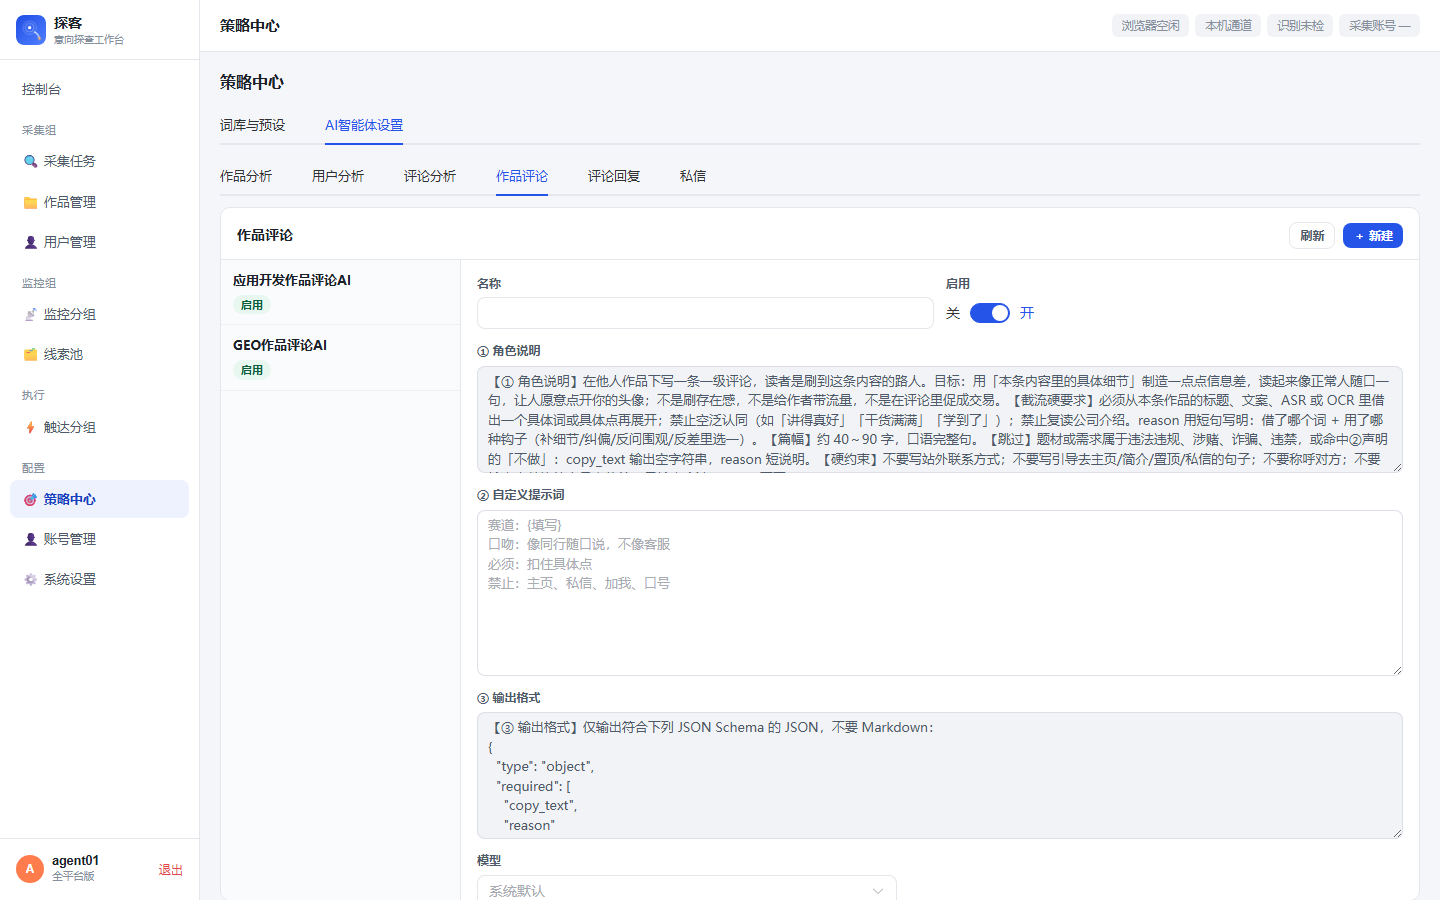Click the 采集账号 status chip
The height and width of the screenshot is (900, 1440).
point(1379,25)
